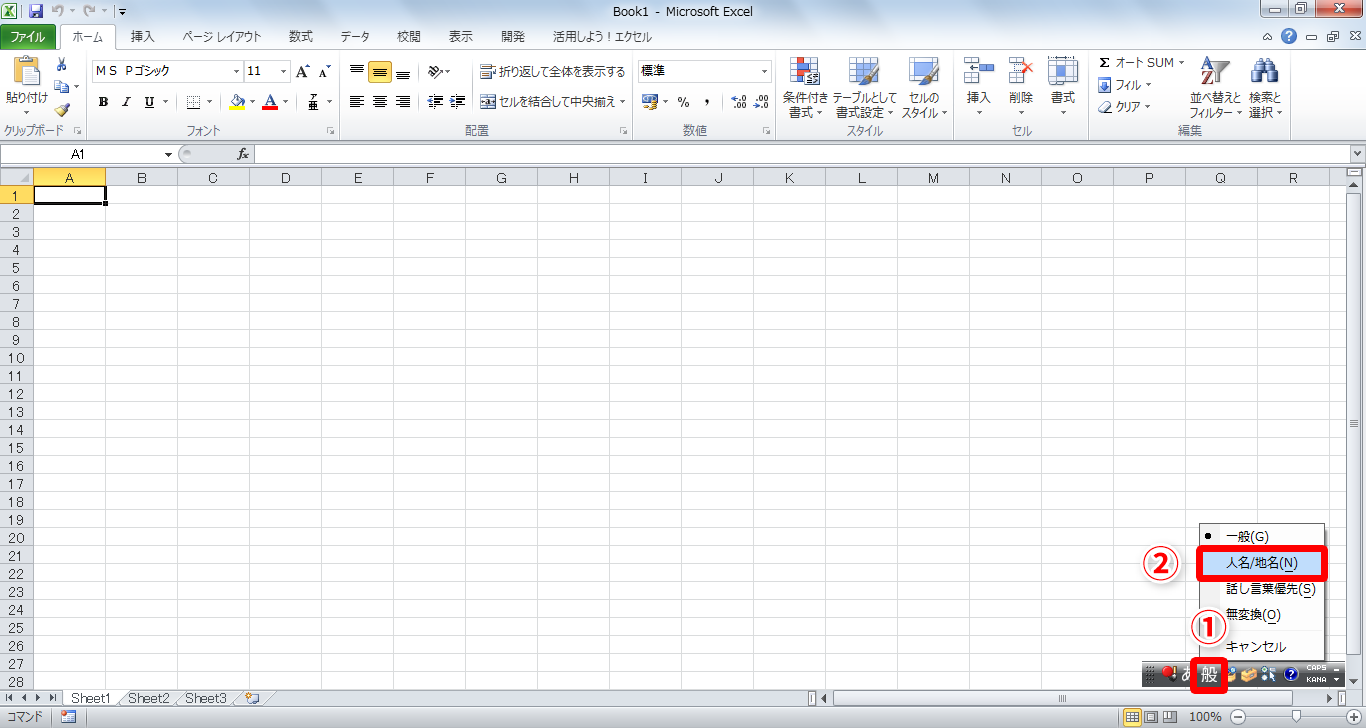Click the 書式 (Format) cells button

click(1062, 88)
